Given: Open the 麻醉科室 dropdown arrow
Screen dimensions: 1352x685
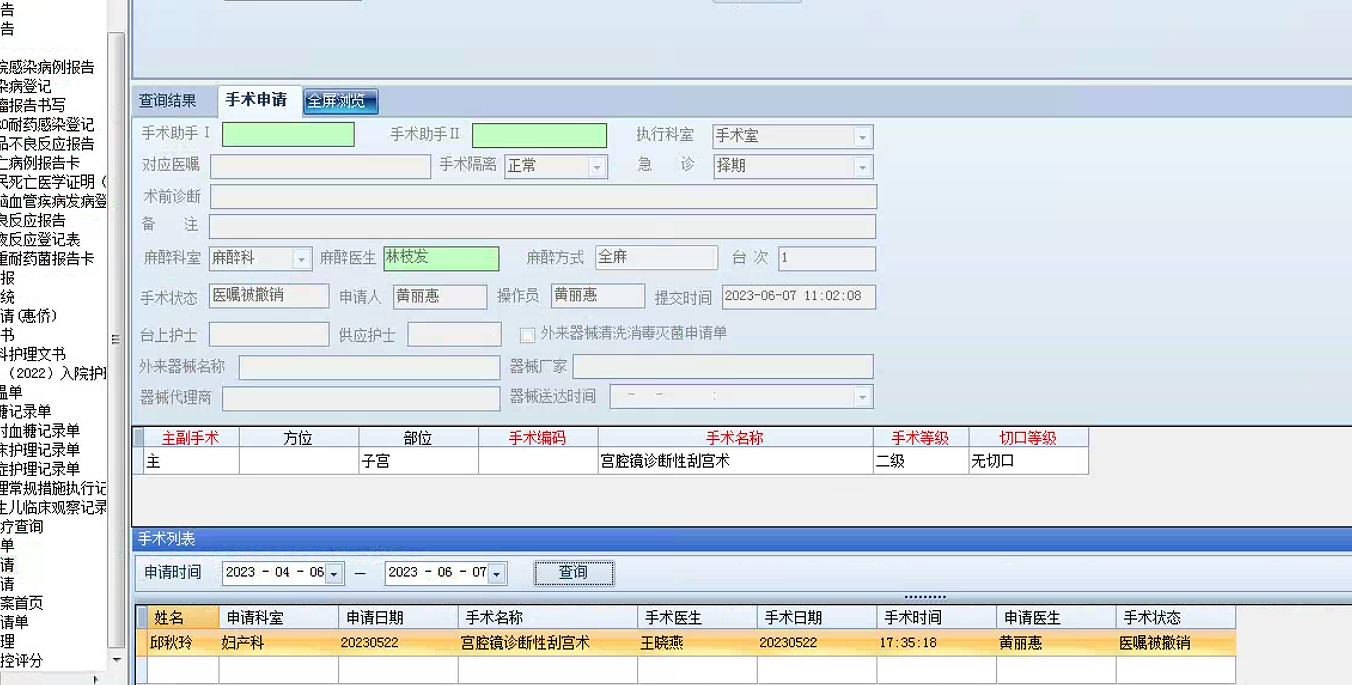Looking at the screenshot, I should [x=301, y=259].
